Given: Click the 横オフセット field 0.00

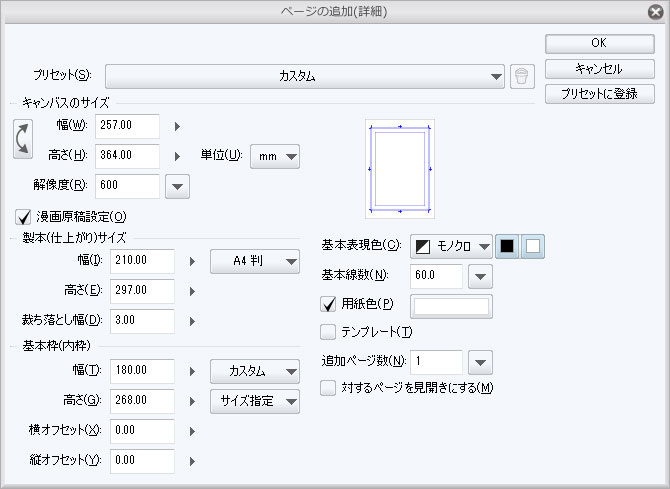Looking at the screenshot, I should (x=142, y=431).
